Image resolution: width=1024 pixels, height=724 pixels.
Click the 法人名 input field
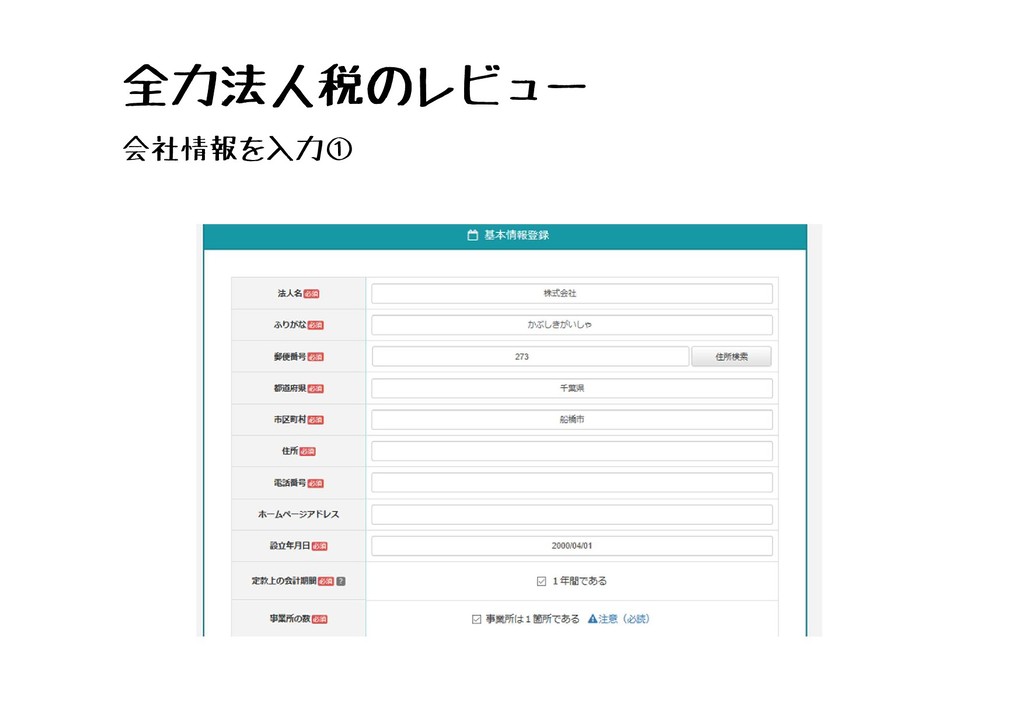[x=571, y=293]
